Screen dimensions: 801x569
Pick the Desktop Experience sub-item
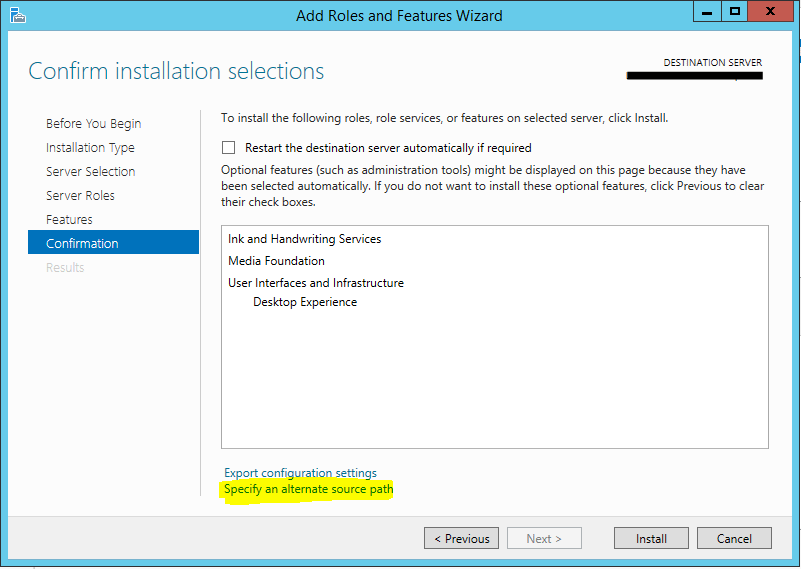click(x=305, y=302)
